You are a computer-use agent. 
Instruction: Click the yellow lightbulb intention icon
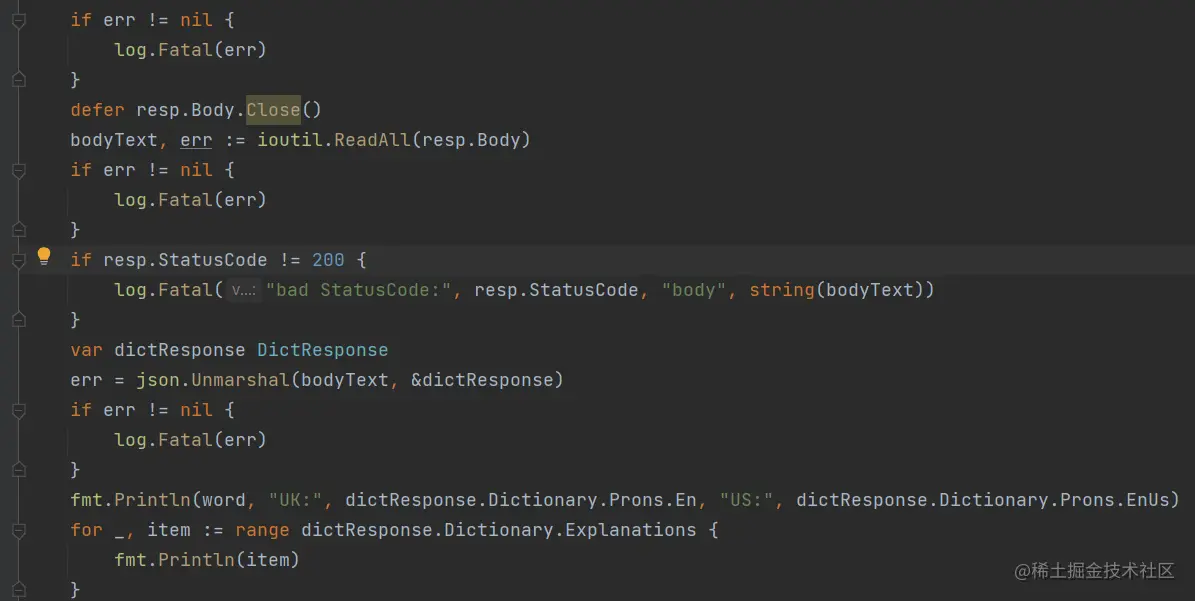(x=44, y=256)
